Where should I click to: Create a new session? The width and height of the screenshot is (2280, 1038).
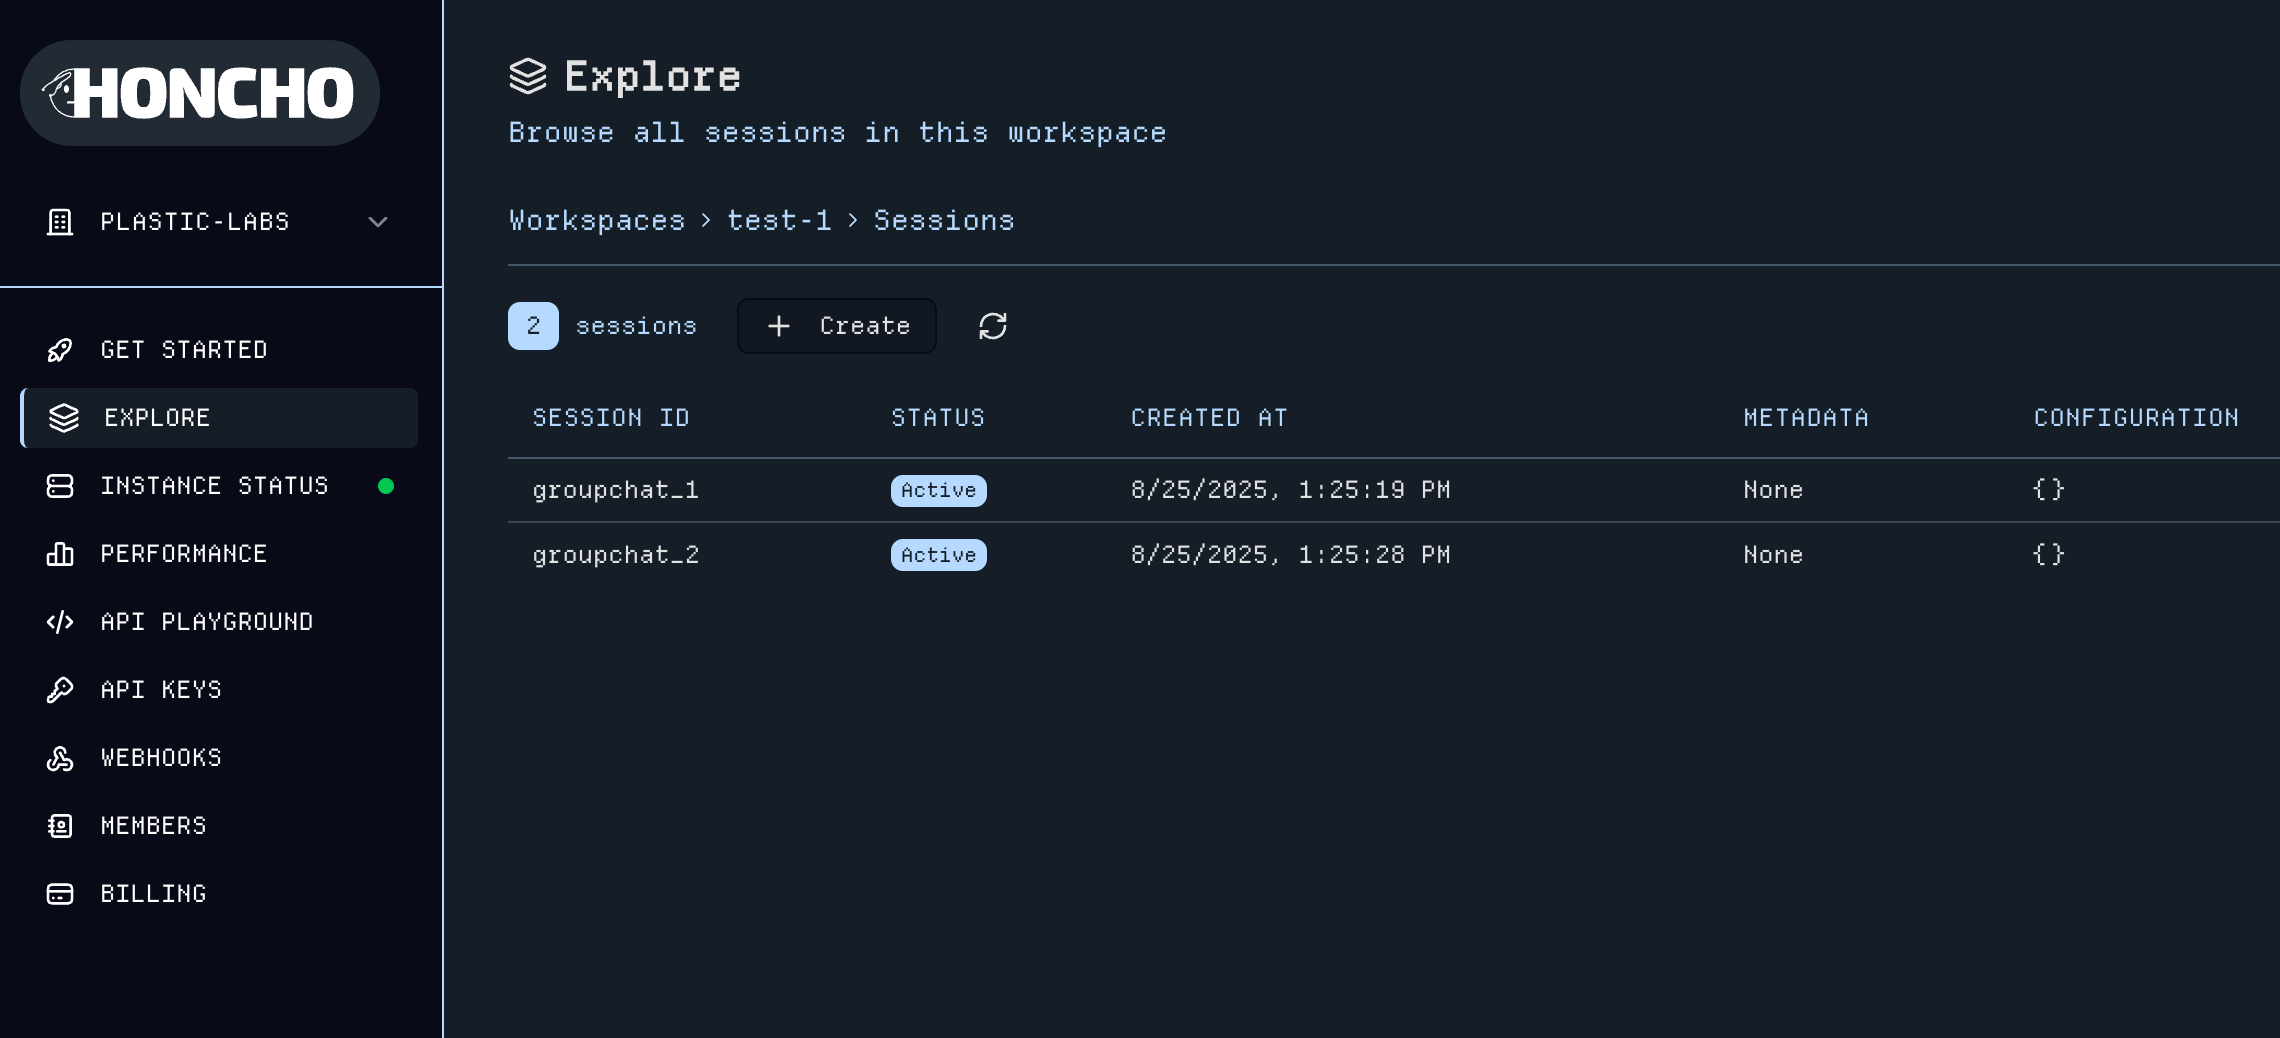coord(837,326)
